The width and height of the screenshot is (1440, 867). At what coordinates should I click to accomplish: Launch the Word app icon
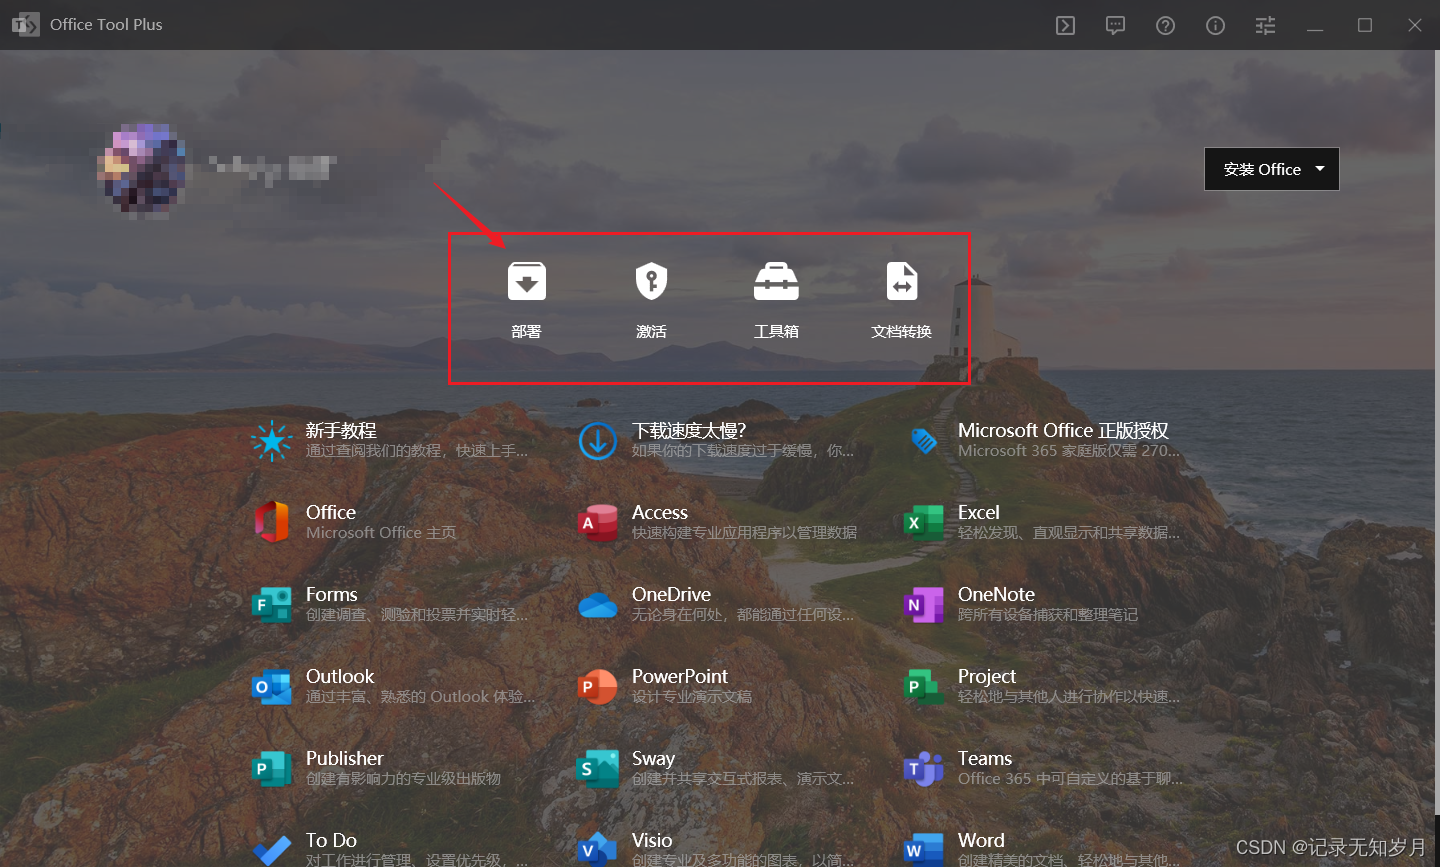pos(924,850)
